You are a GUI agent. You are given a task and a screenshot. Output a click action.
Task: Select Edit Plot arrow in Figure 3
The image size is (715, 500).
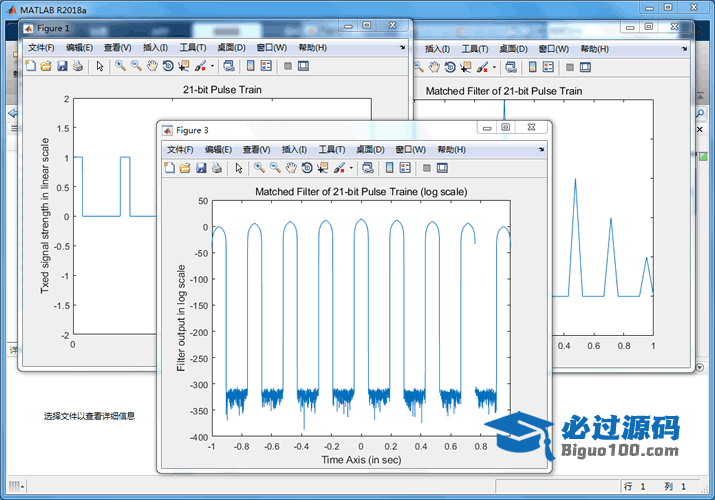[239, 168]
